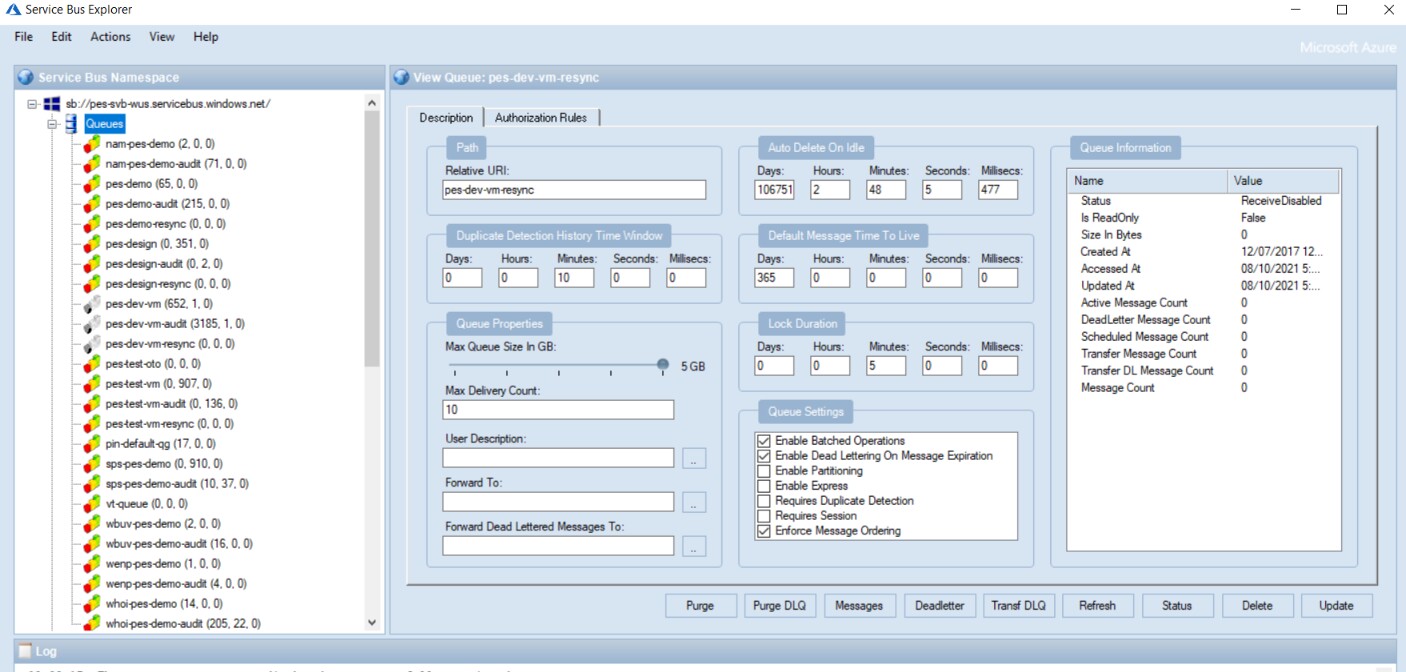The width and height of the screenshot is (1406, 672).
Task: Click the grey pes-dev-vm queue icon
Action: [91, 304]
